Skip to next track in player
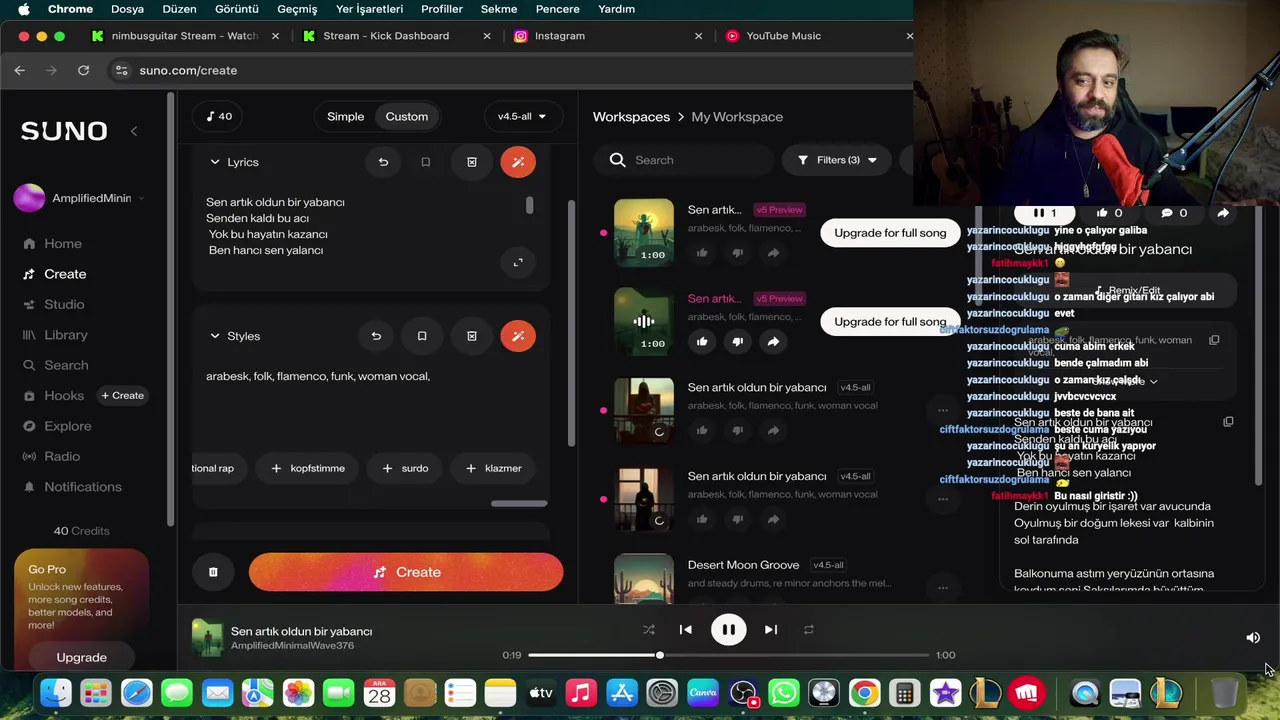Screen dimensions: 1280x720 pos(771,630)
